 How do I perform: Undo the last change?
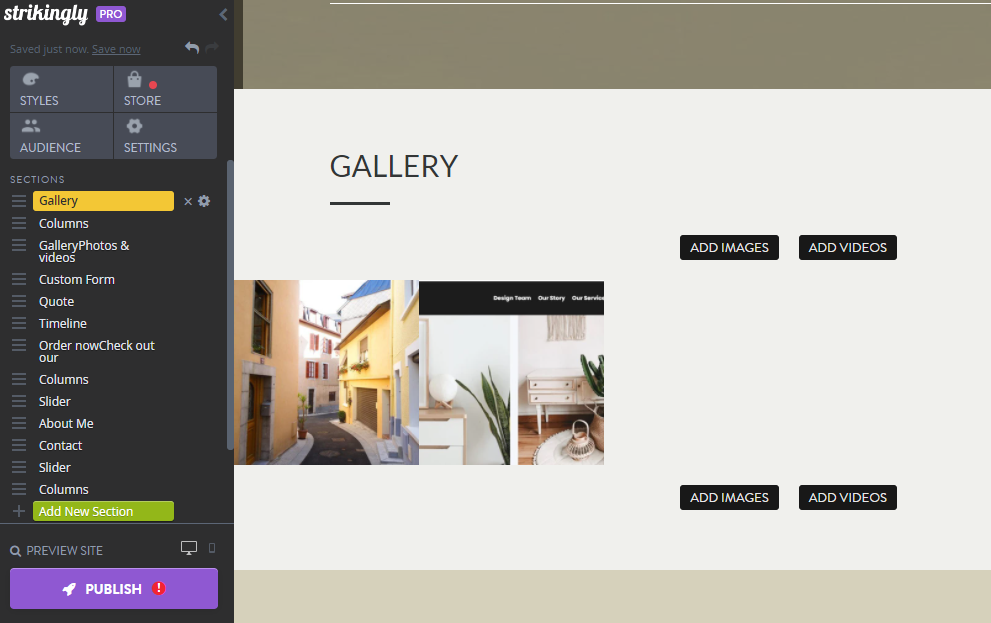[191, 46]
